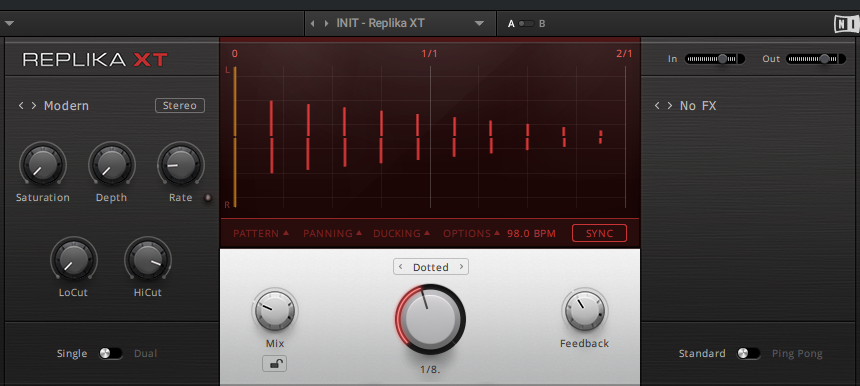Select slot B label
This screenshot has height=386, width=860.
tap(542, 24)
